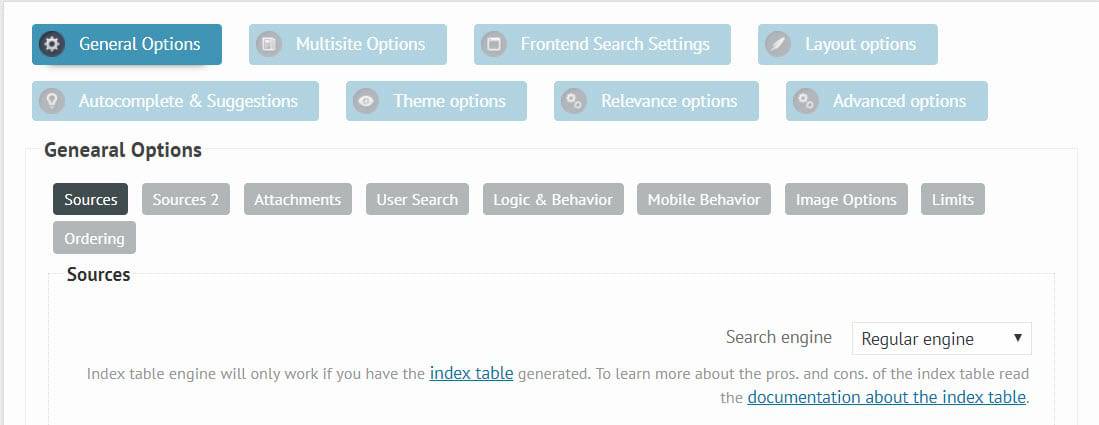Go to the Logic & Behavior tab
Screen dimensions: 1099x425
point(553,199)
